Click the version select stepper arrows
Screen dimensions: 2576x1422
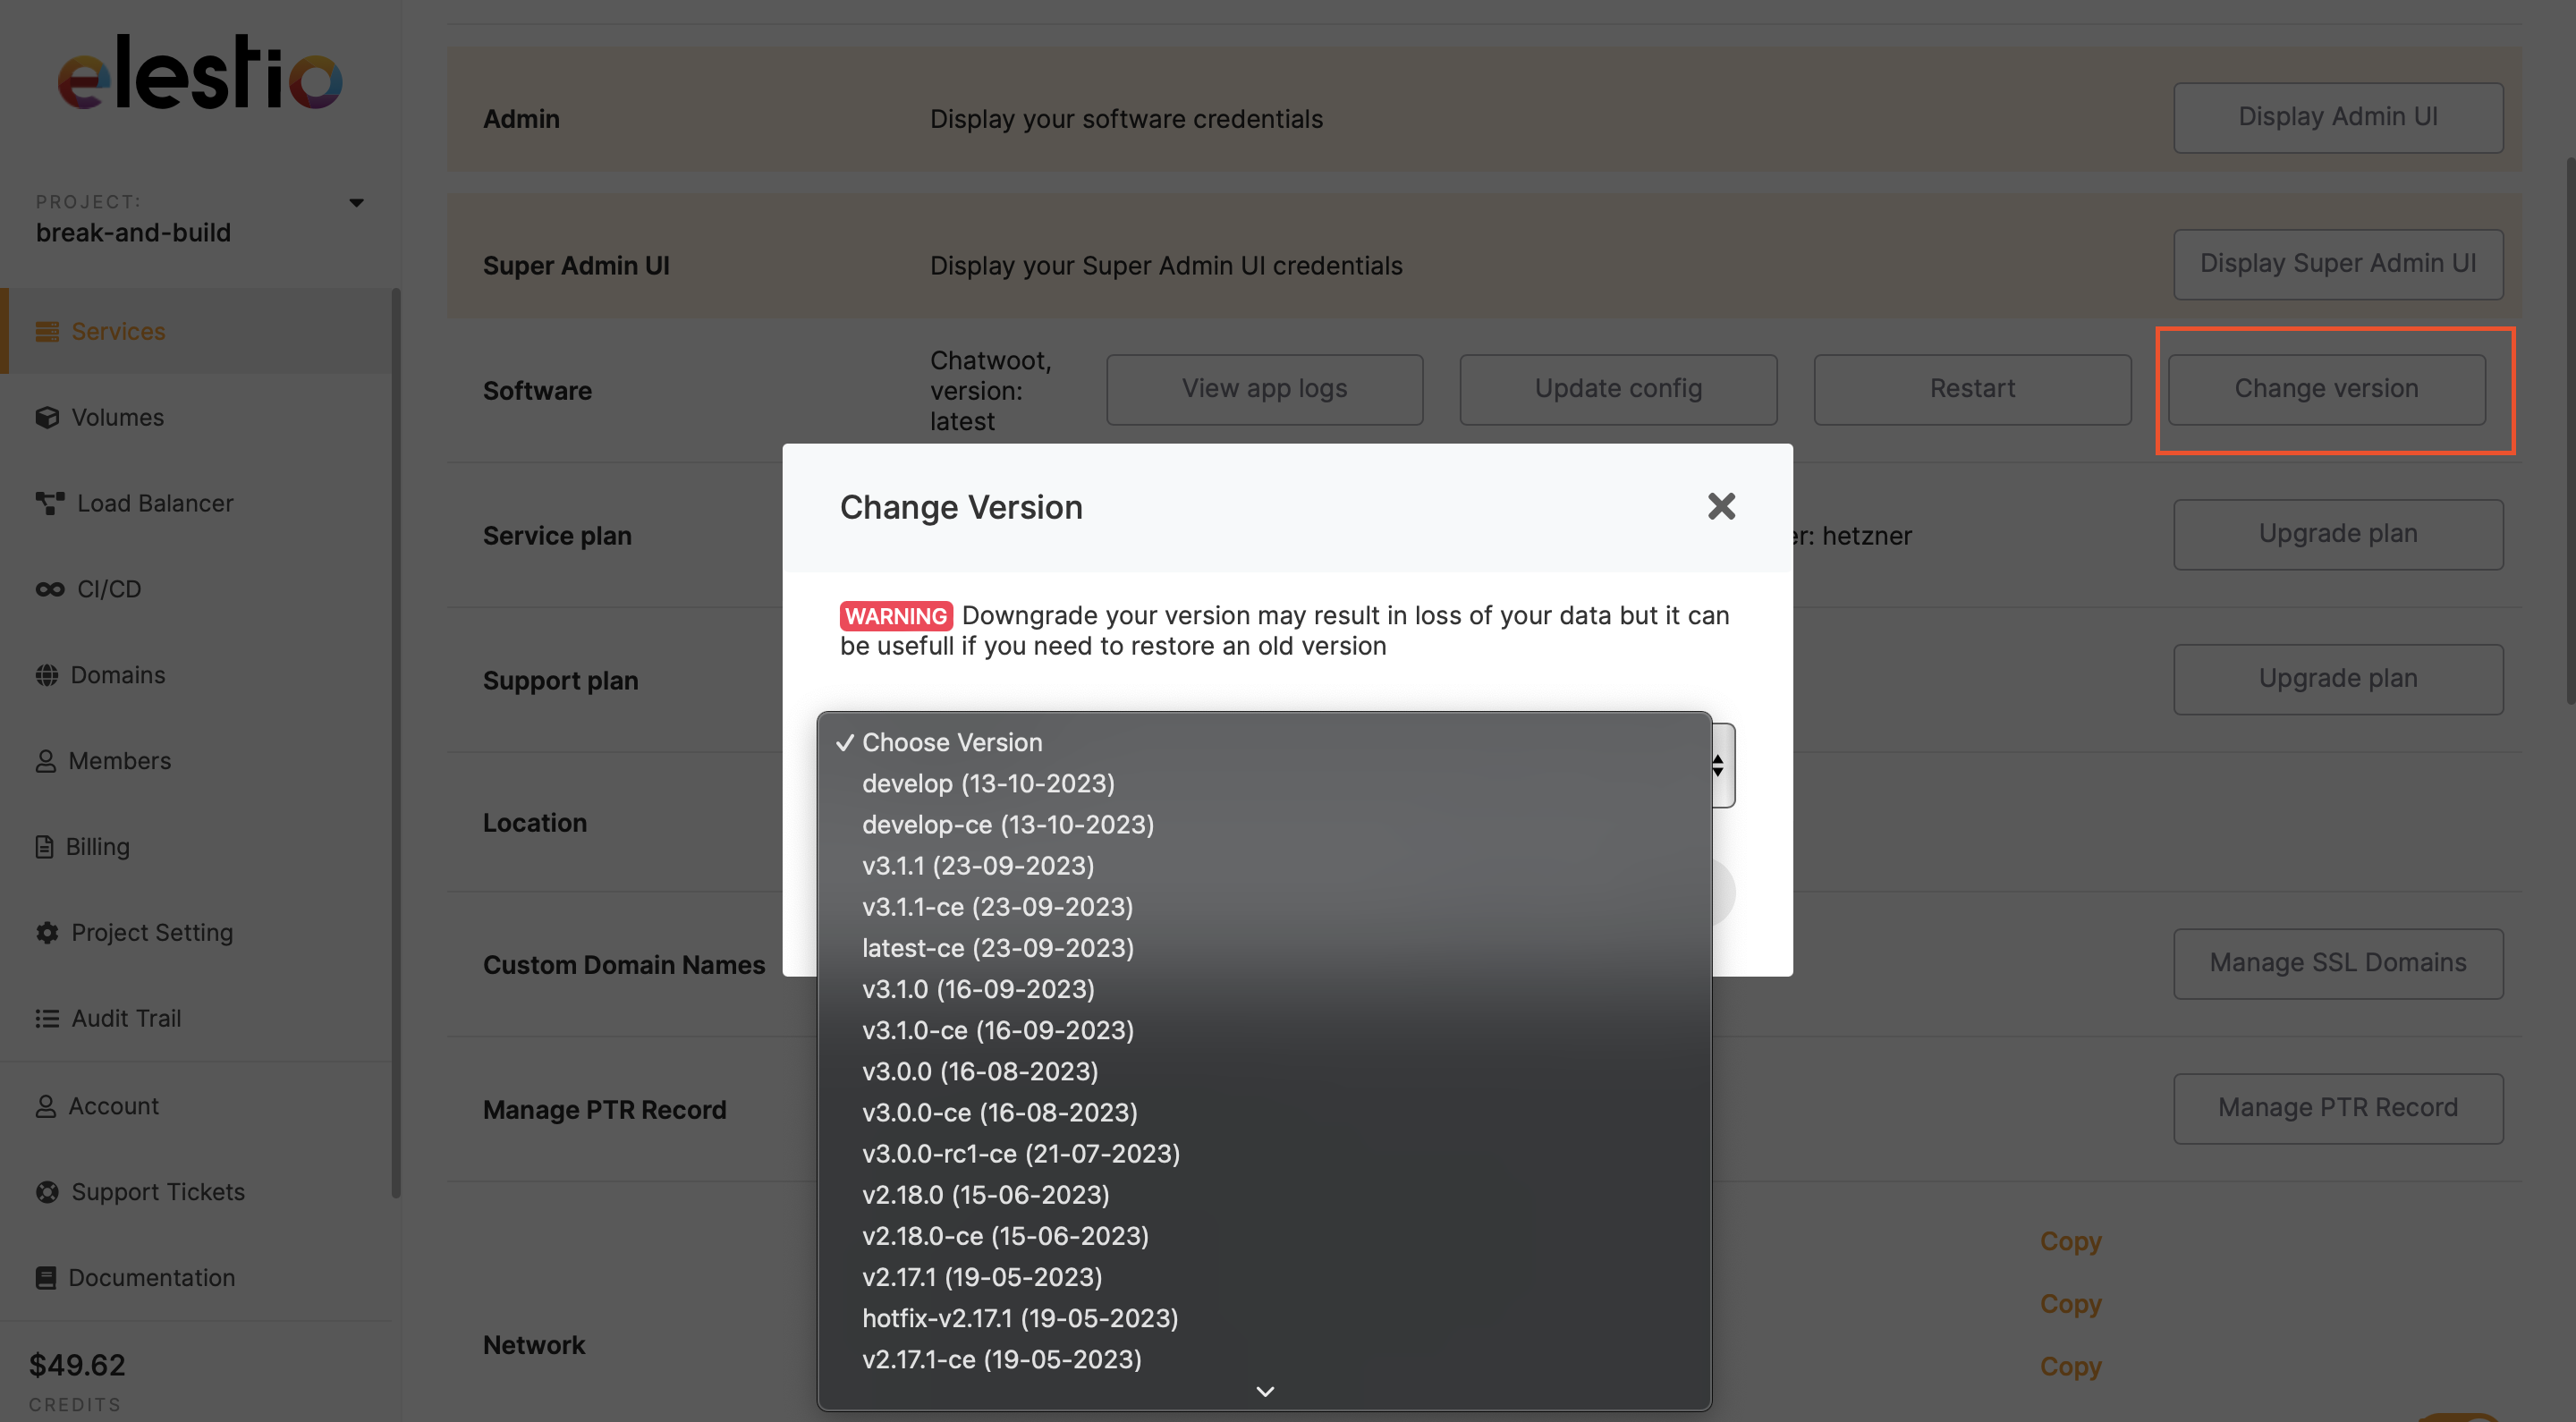coord(1718,765)
